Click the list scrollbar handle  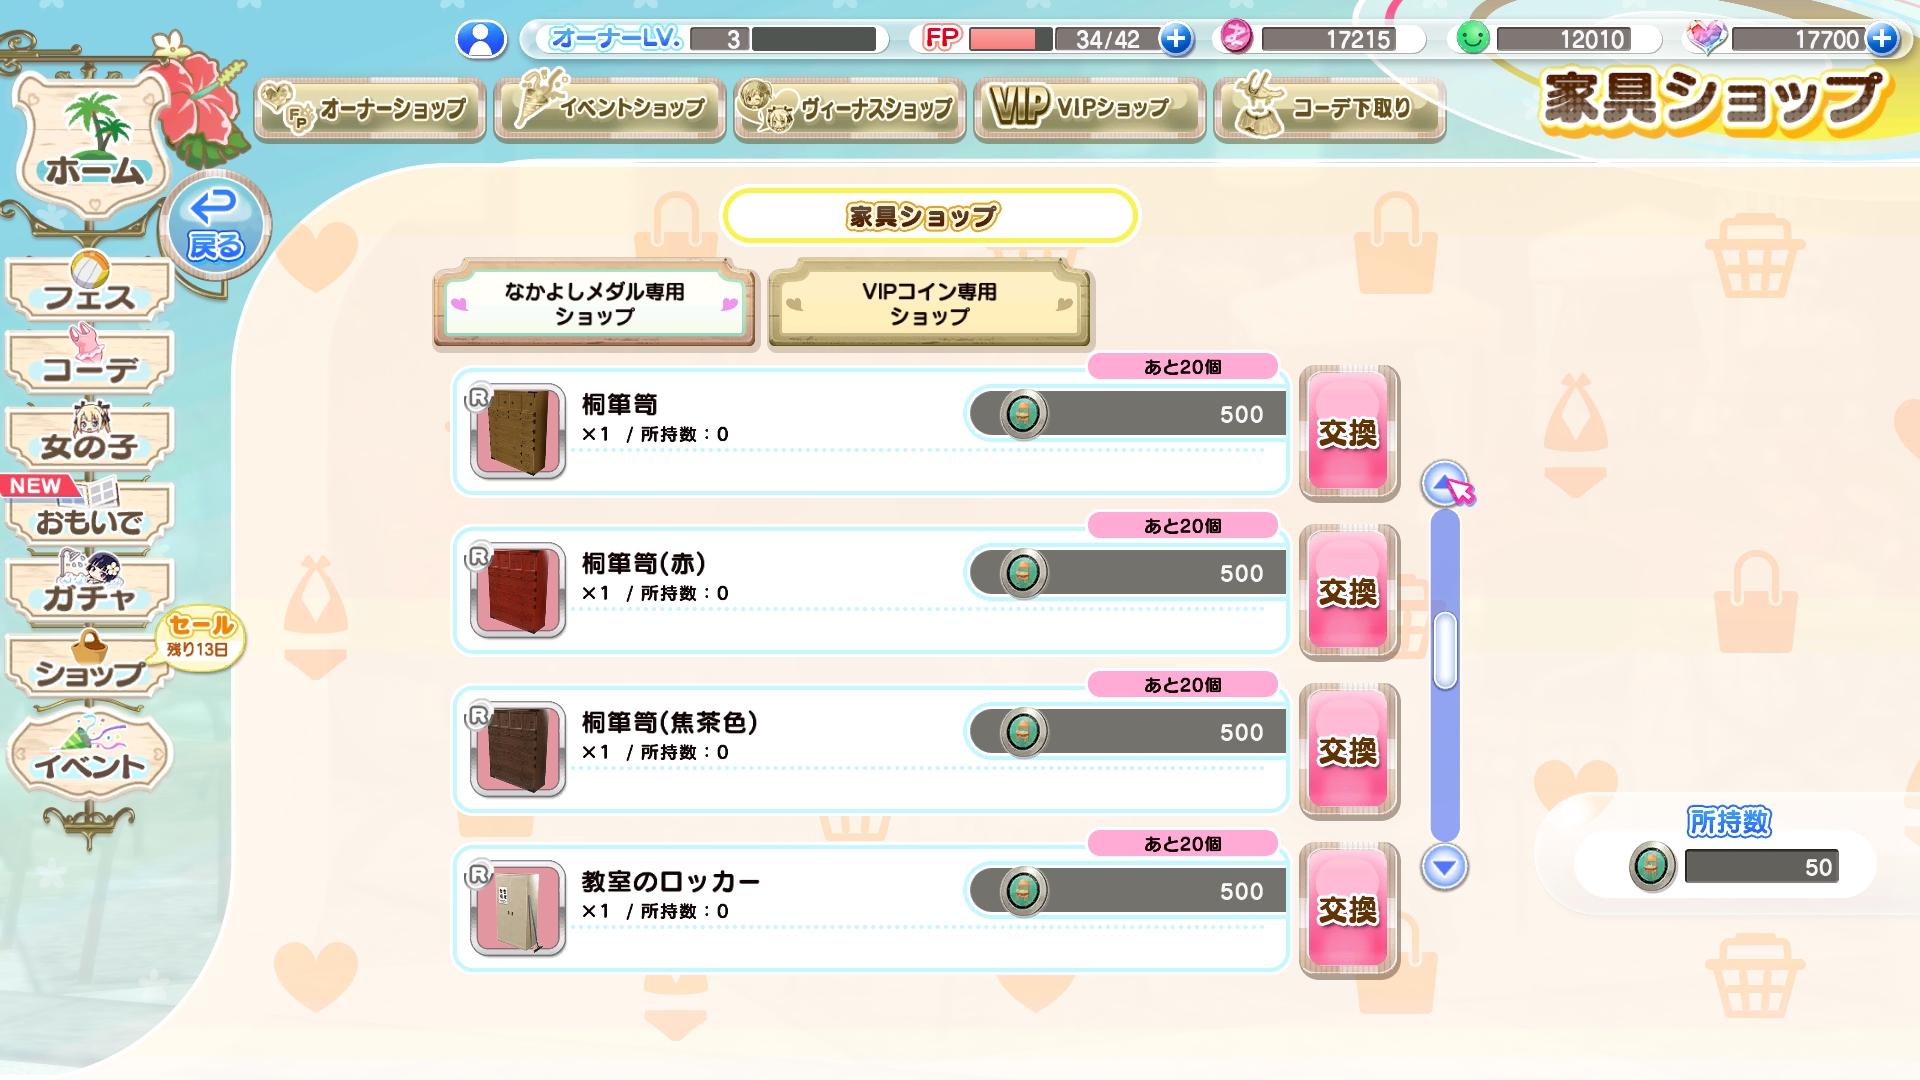tap(1444, 651)
